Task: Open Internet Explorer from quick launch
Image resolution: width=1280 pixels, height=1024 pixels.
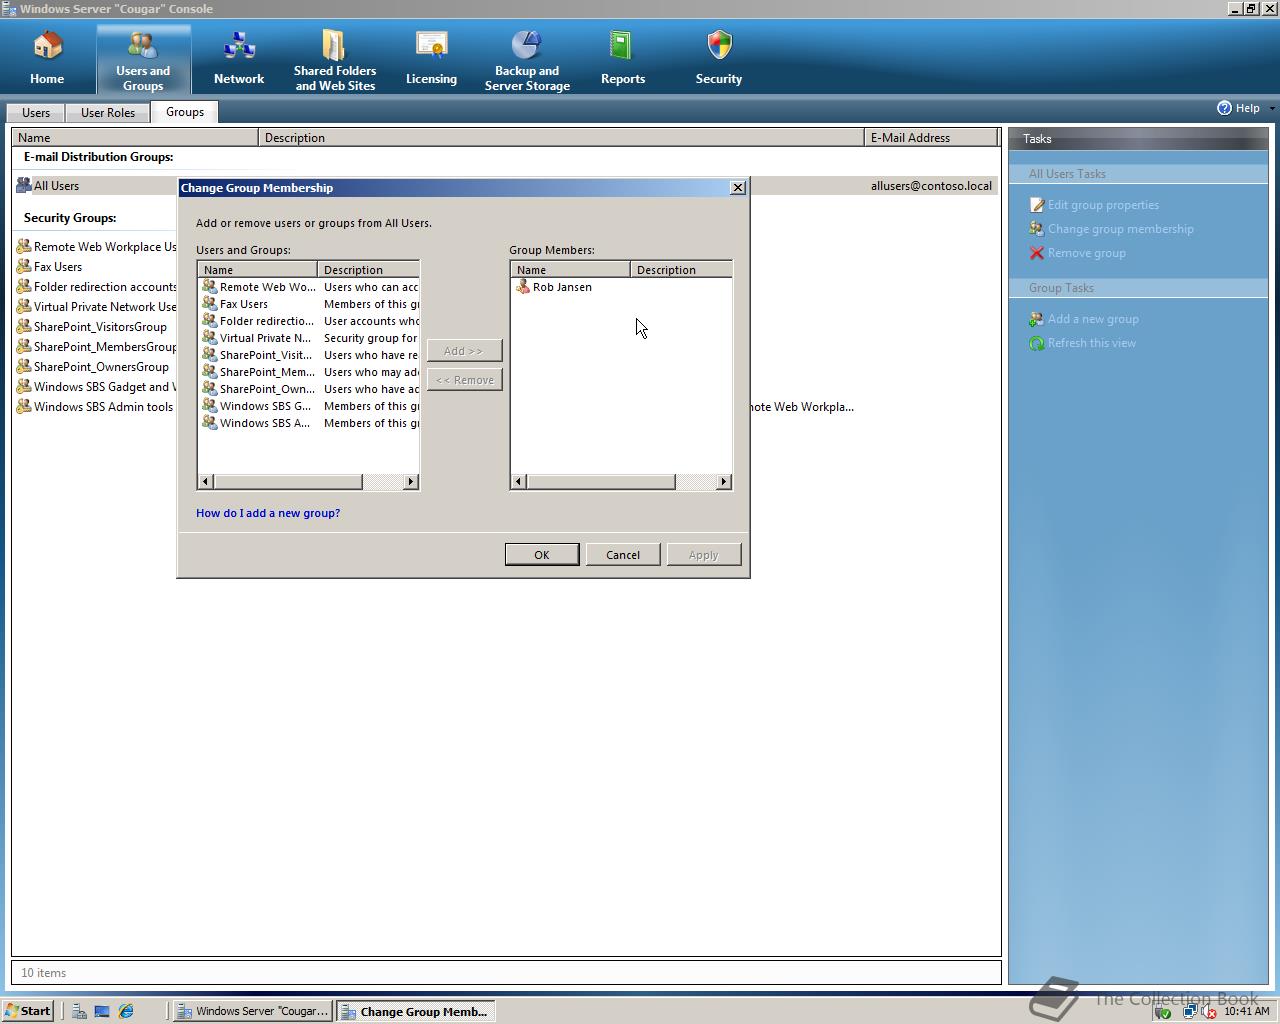Action: 126,1011
